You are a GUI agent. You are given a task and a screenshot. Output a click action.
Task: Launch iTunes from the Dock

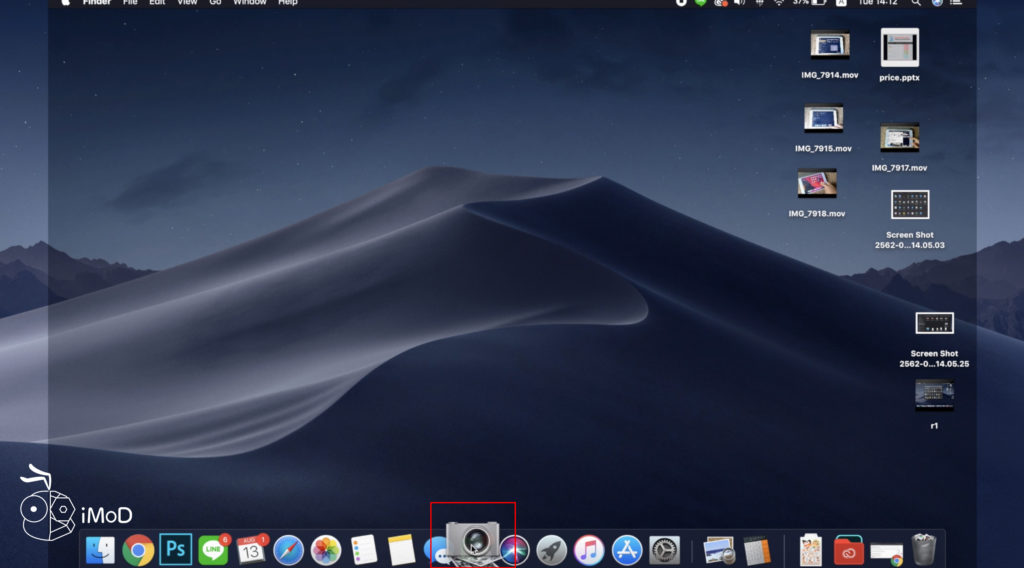[589, 550]
